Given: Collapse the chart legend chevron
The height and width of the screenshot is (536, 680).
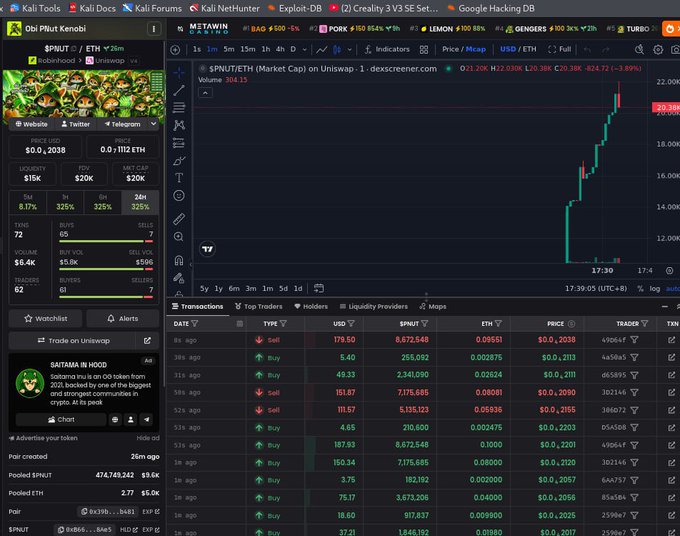Looking at the screenshot, I should click(x=206, y=93).
